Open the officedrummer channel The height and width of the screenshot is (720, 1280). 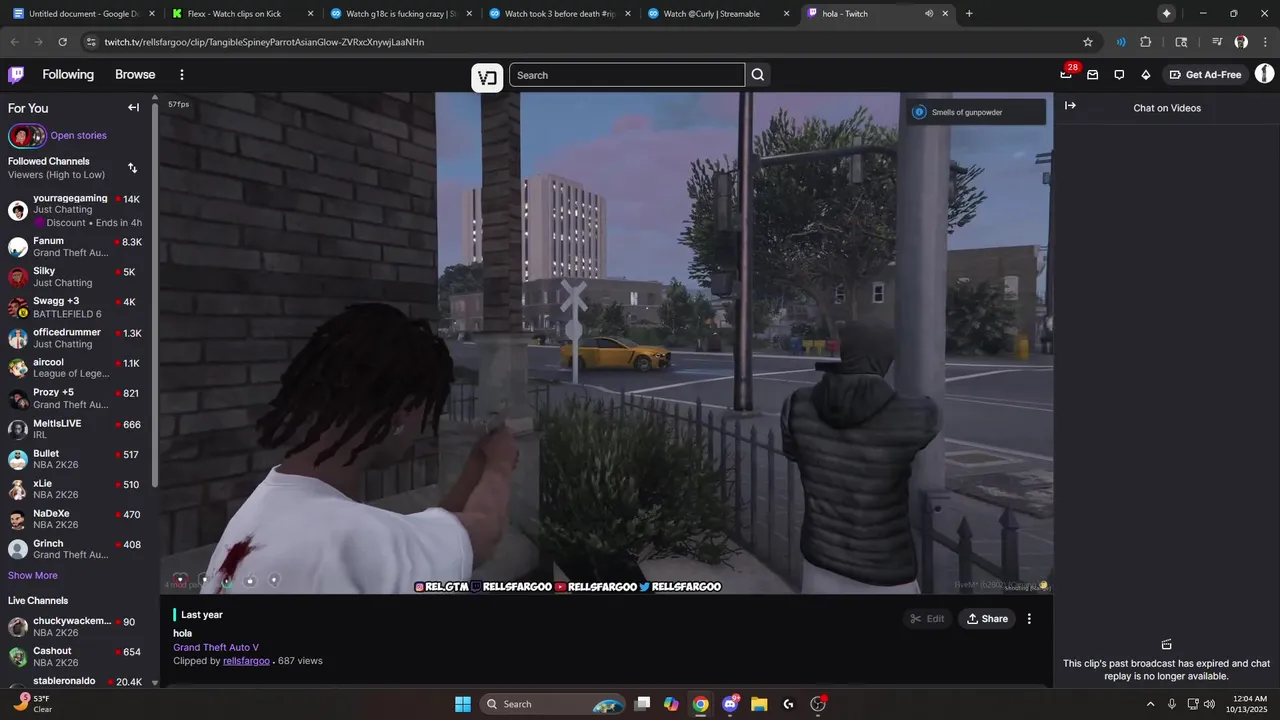point(76,338)
